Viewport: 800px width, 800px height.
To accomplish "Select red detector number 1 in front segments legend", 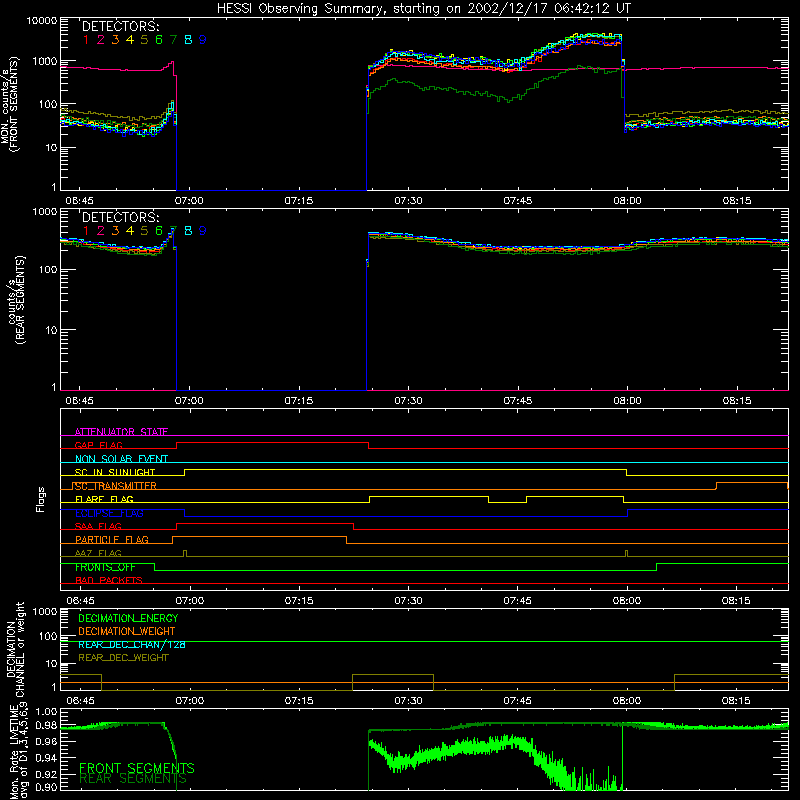I will [86, 40].
